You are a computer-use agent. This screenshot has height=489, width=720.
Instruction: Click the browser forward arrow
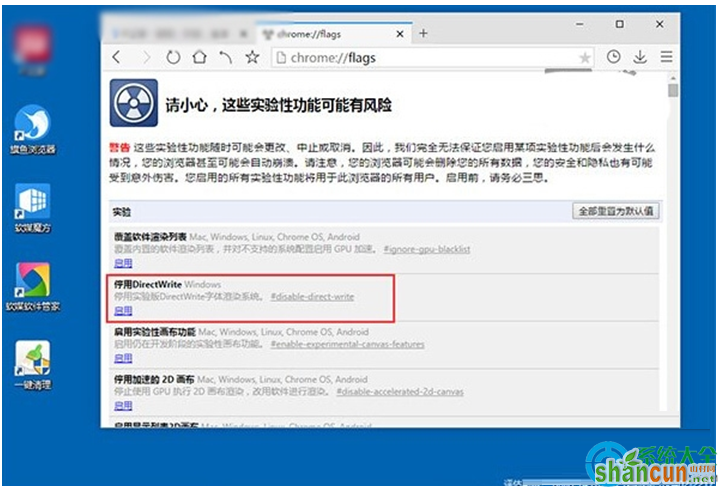tap(146, 57)
